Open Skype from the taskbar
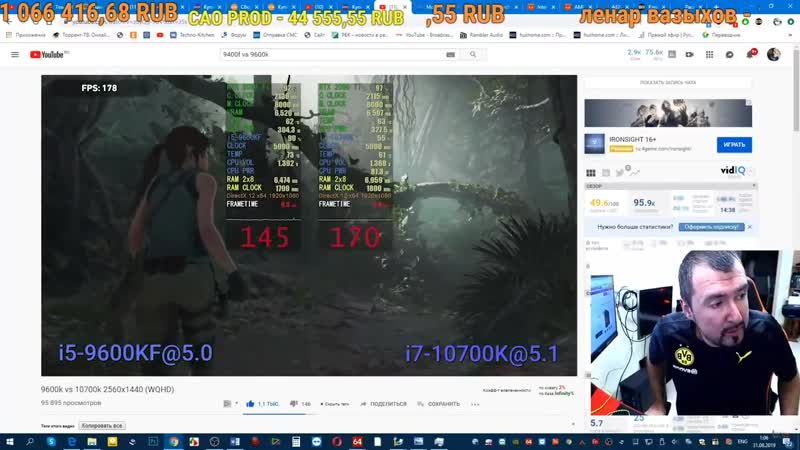This screenshot has height=450, width=800. [51, 442]
